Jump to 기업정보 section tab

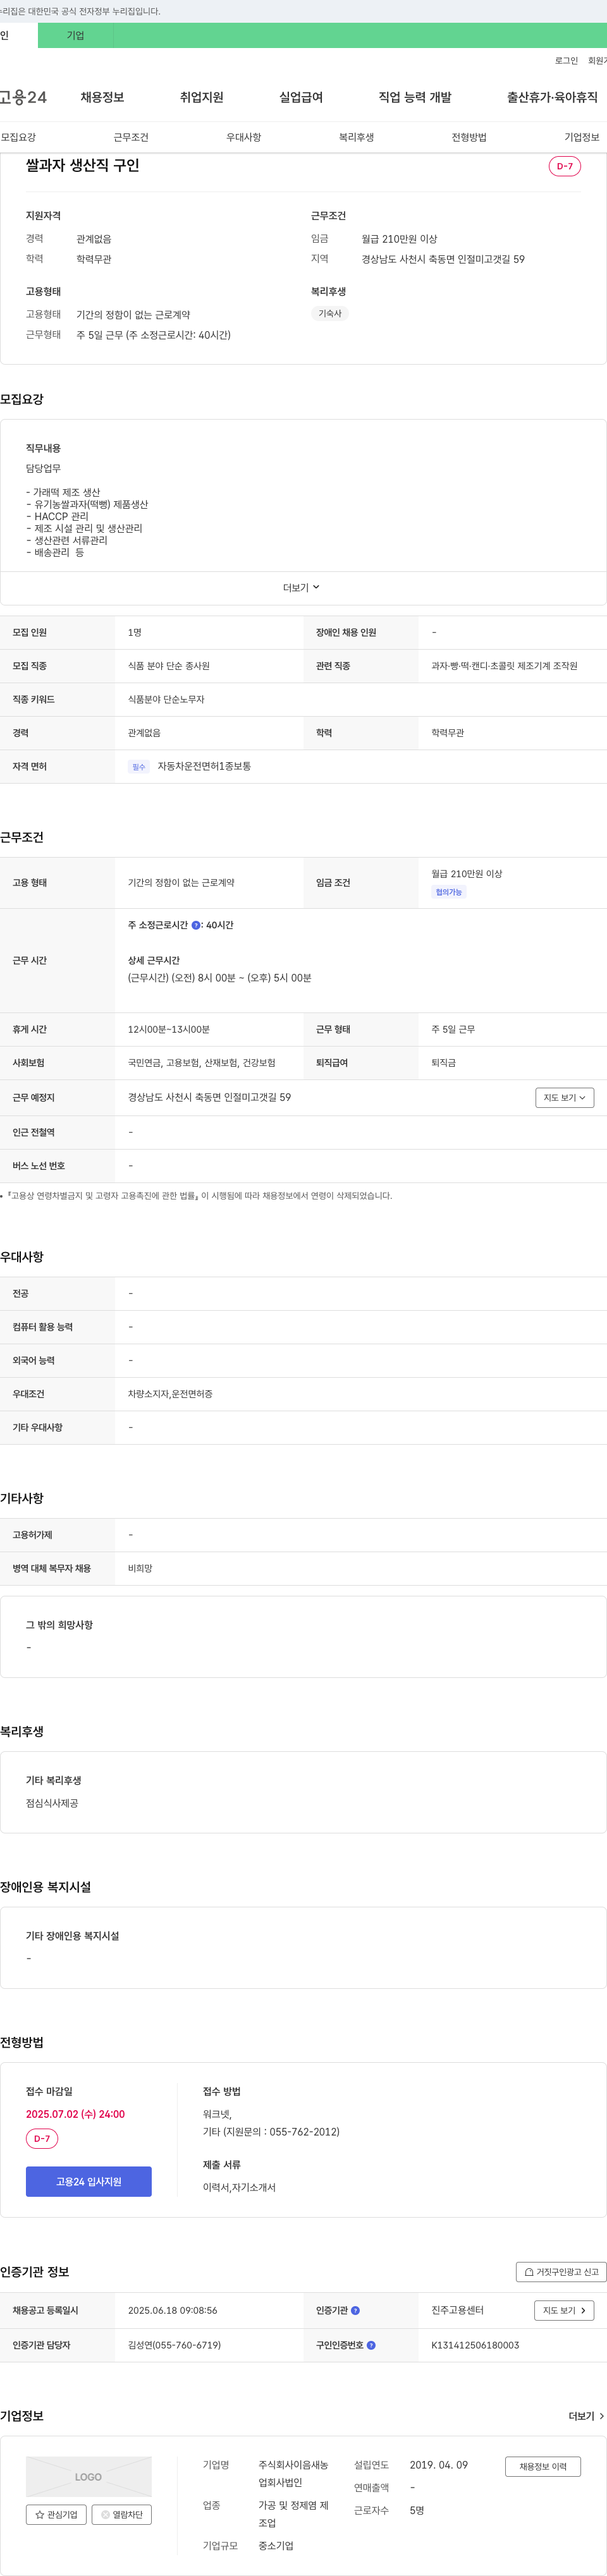[x=582, y=137]
